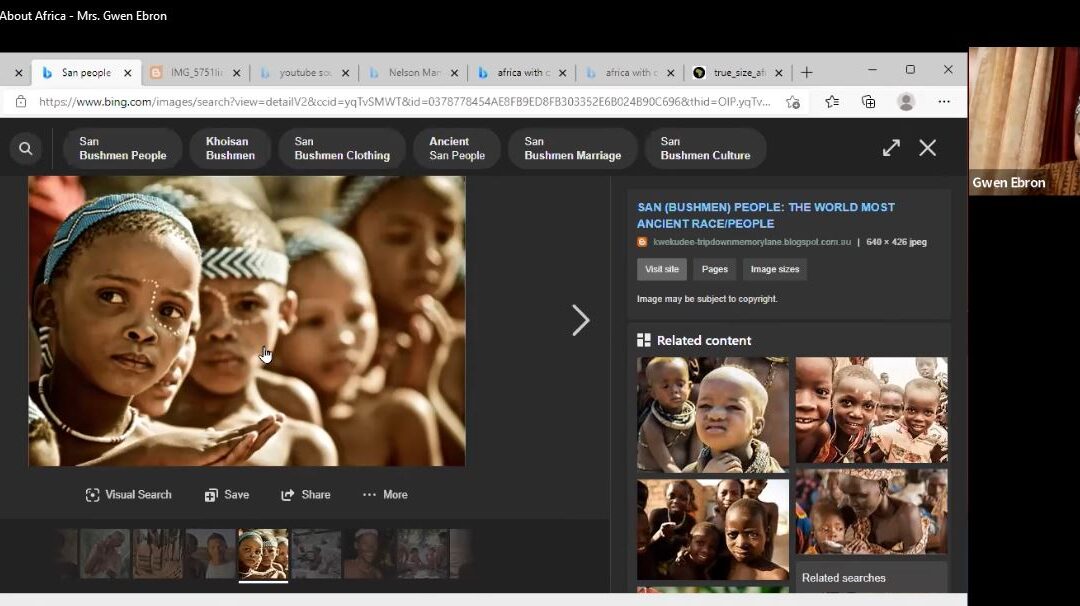Close the Nelson Man tab
Viewport: 1080px width, 606px height.
tap(454, 72)
